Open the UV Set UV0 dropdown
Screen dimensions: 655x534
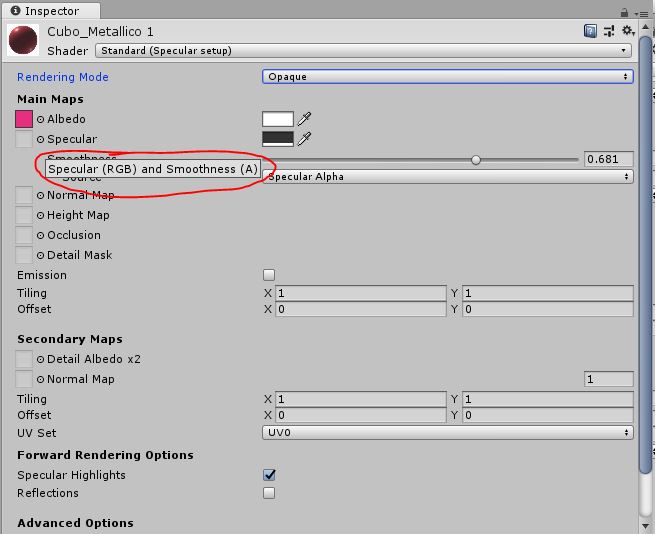pos(447,433)
